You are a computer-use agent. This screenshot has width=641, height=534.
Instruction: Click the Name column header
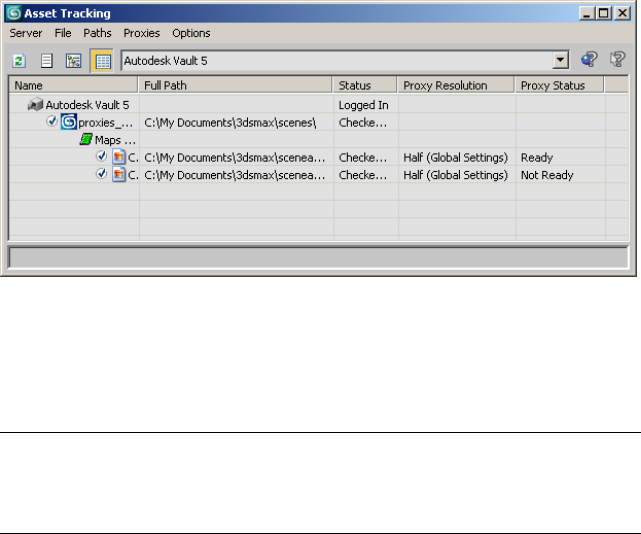74,85
